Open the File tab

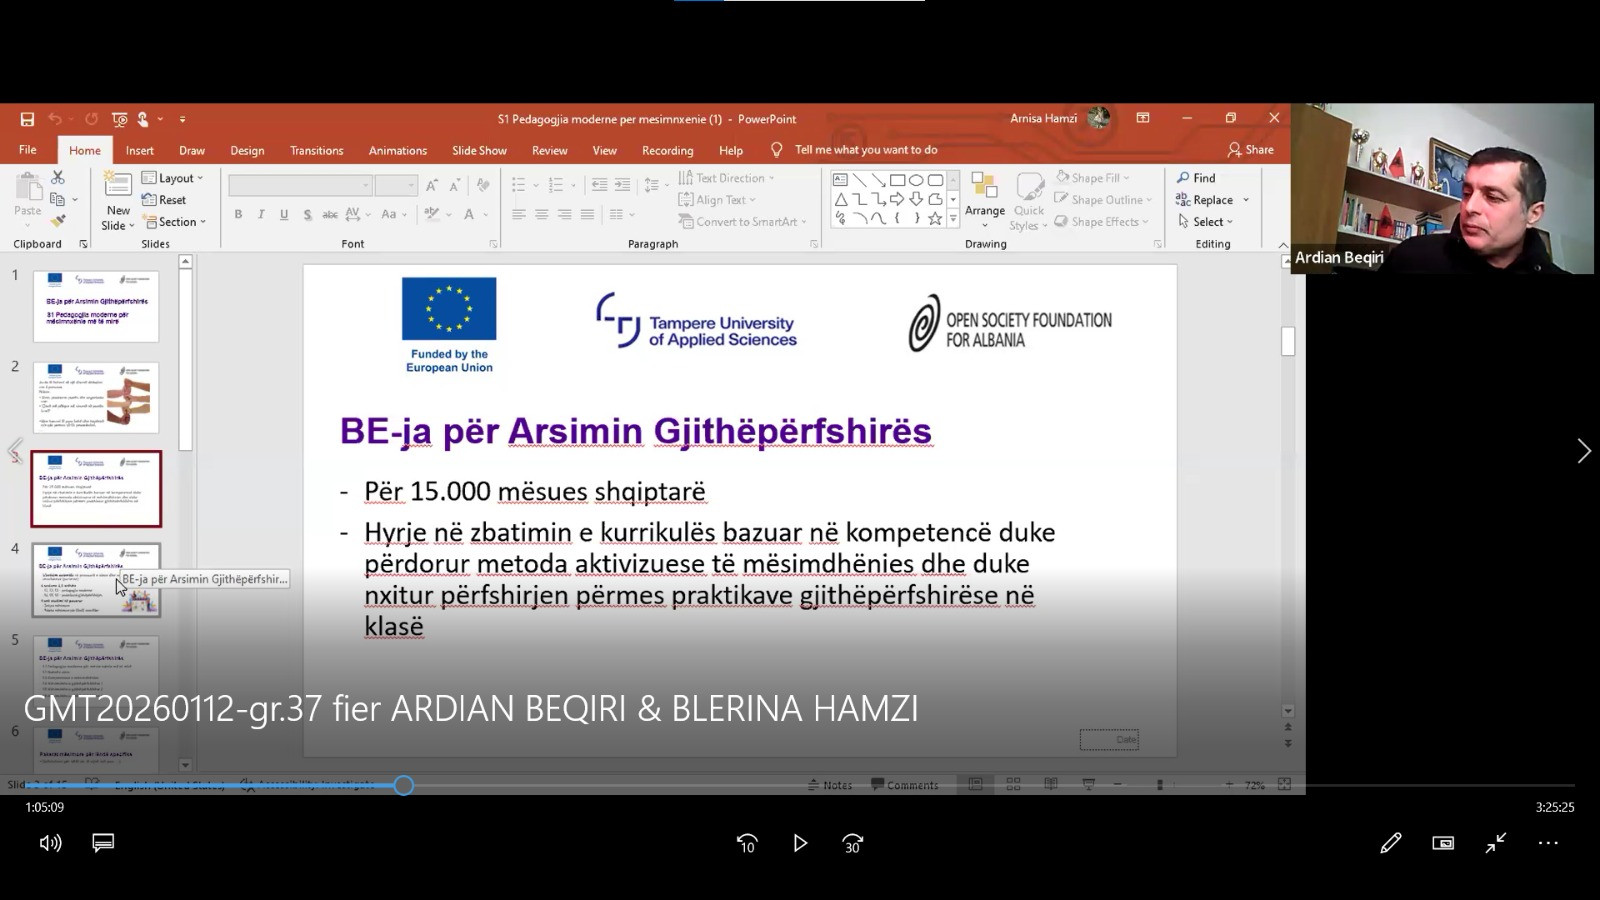click(x=28, y=150)
